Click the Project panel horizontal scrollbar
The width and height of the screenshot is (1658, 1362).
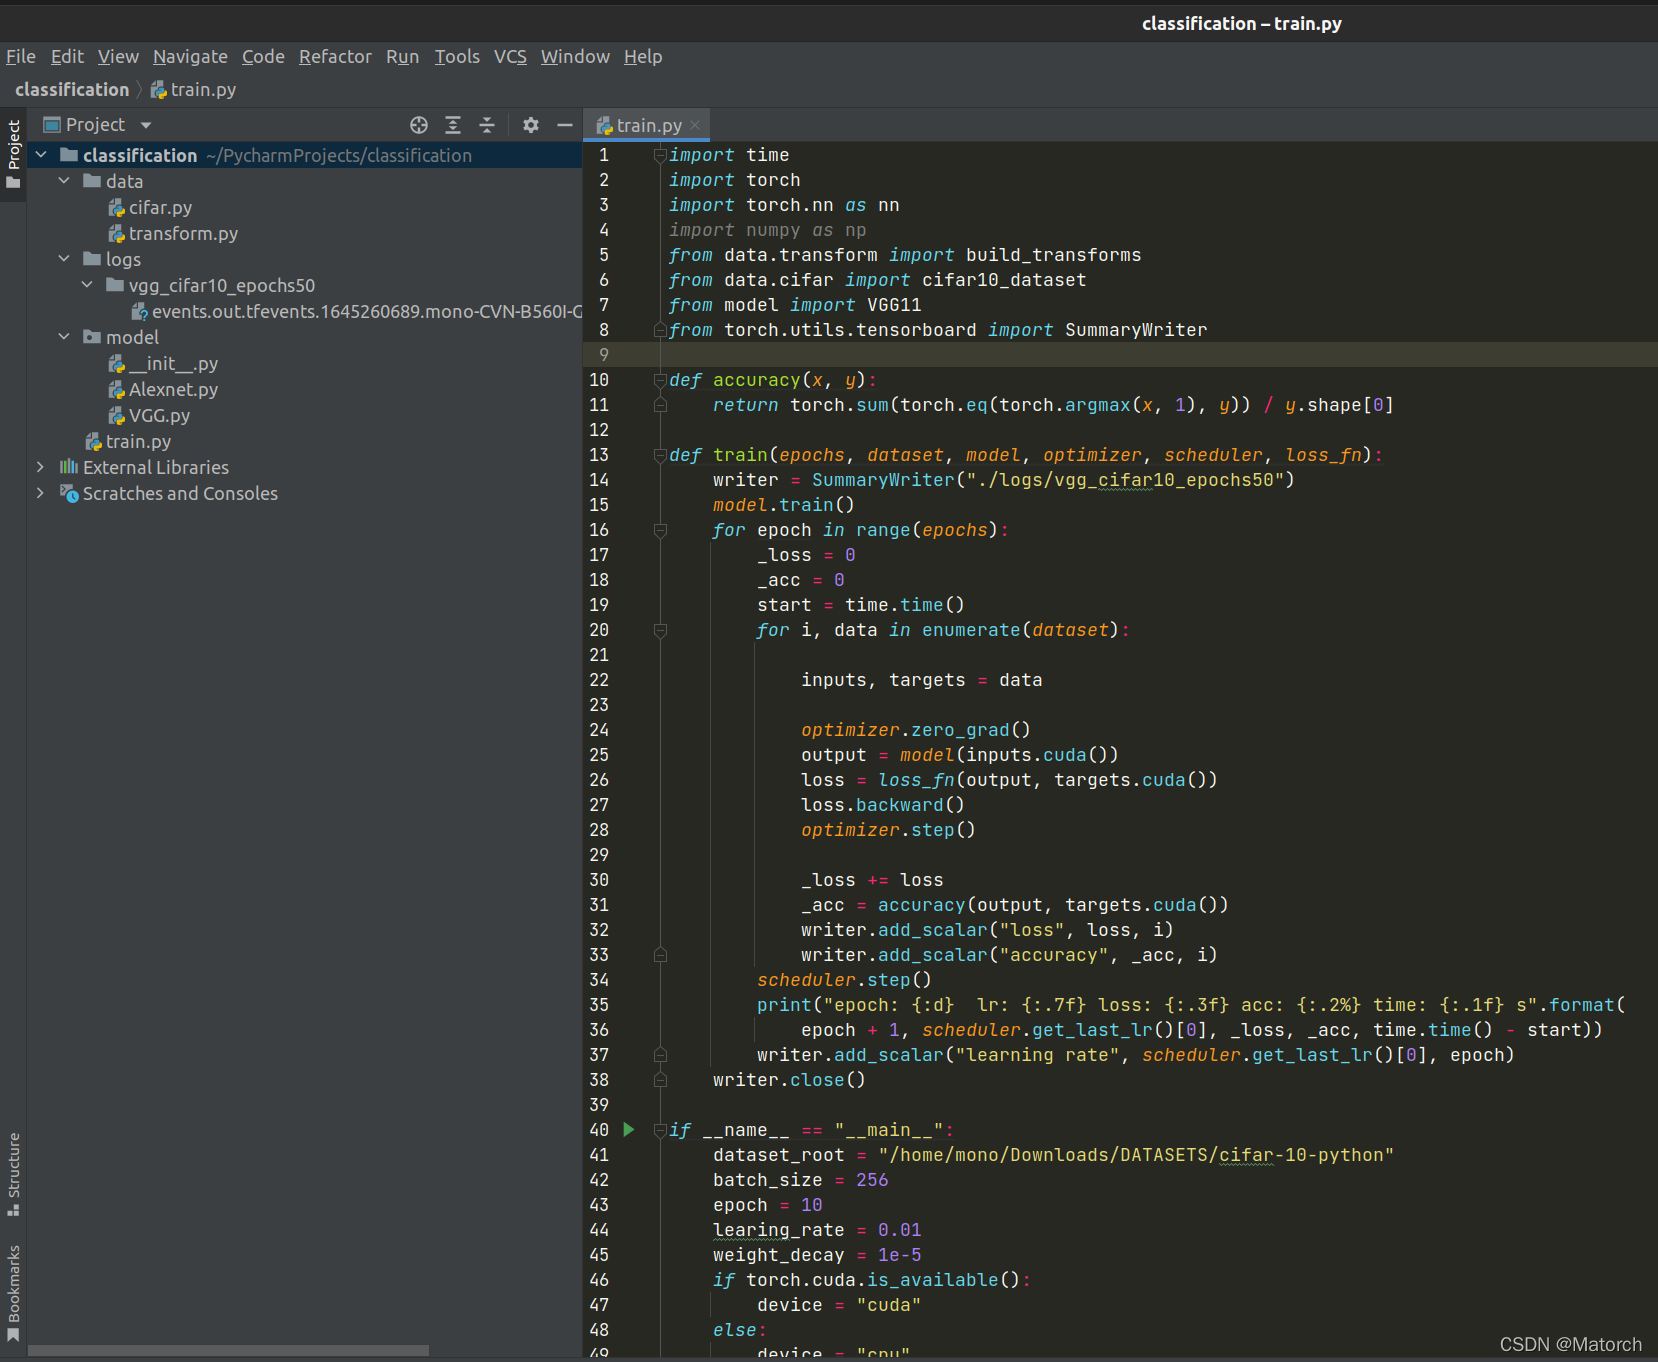[x=229, y=1351]
